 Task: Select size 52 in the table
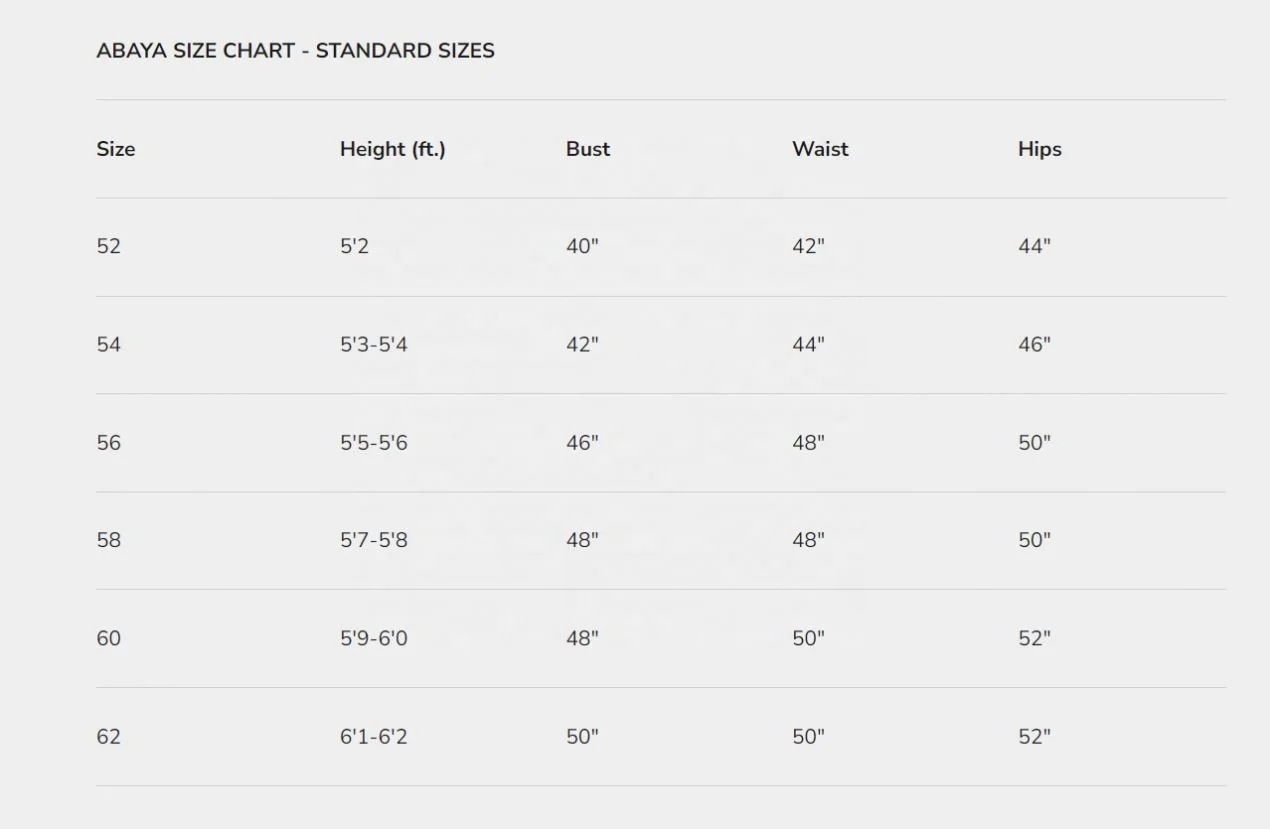click(108, 246)
